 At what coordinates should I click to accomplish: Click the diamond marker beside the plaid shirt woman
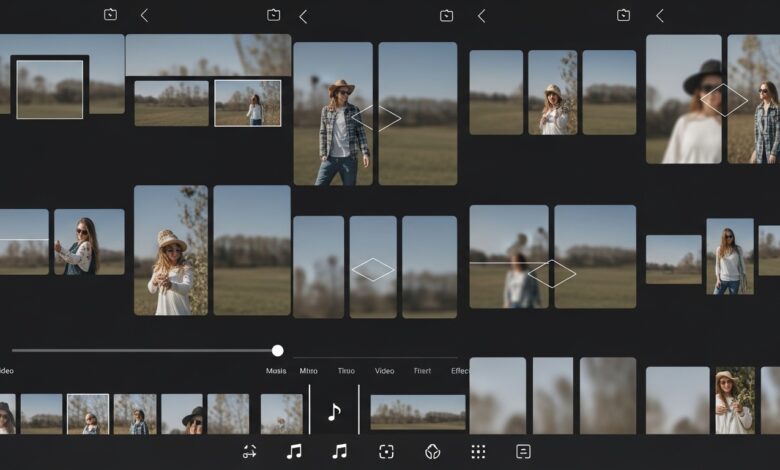(377, 117)
